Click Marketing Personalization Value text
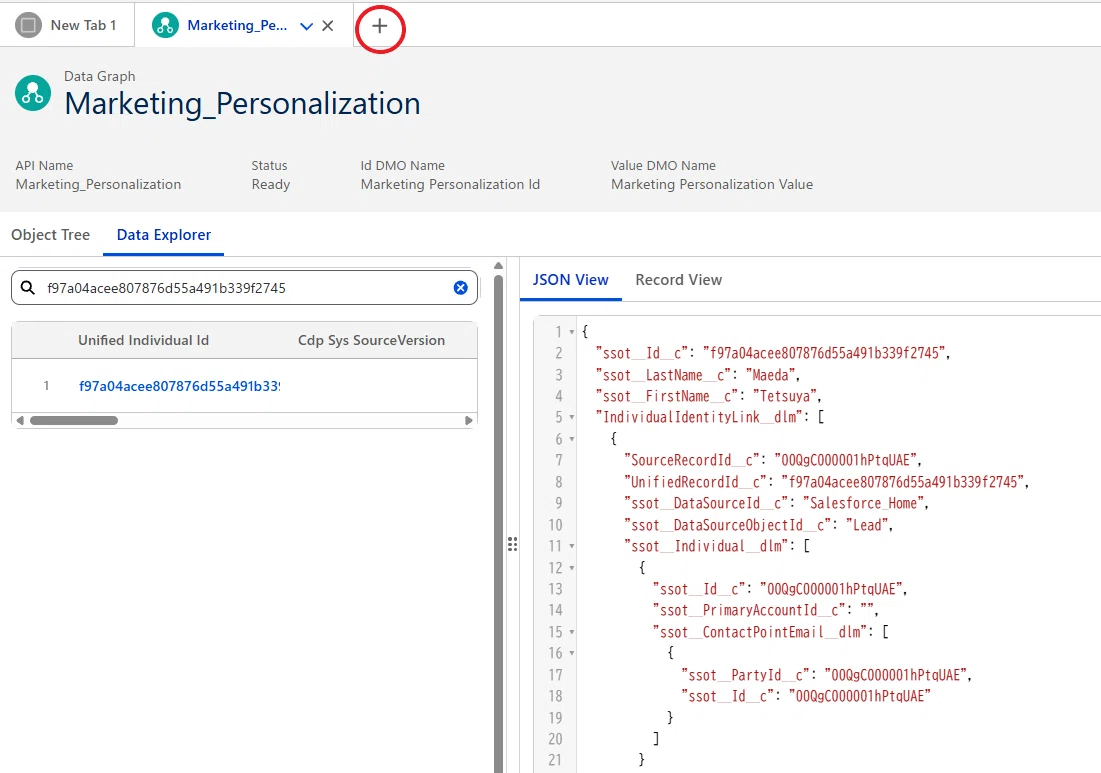1101x773 pixels. coord(712,184)
